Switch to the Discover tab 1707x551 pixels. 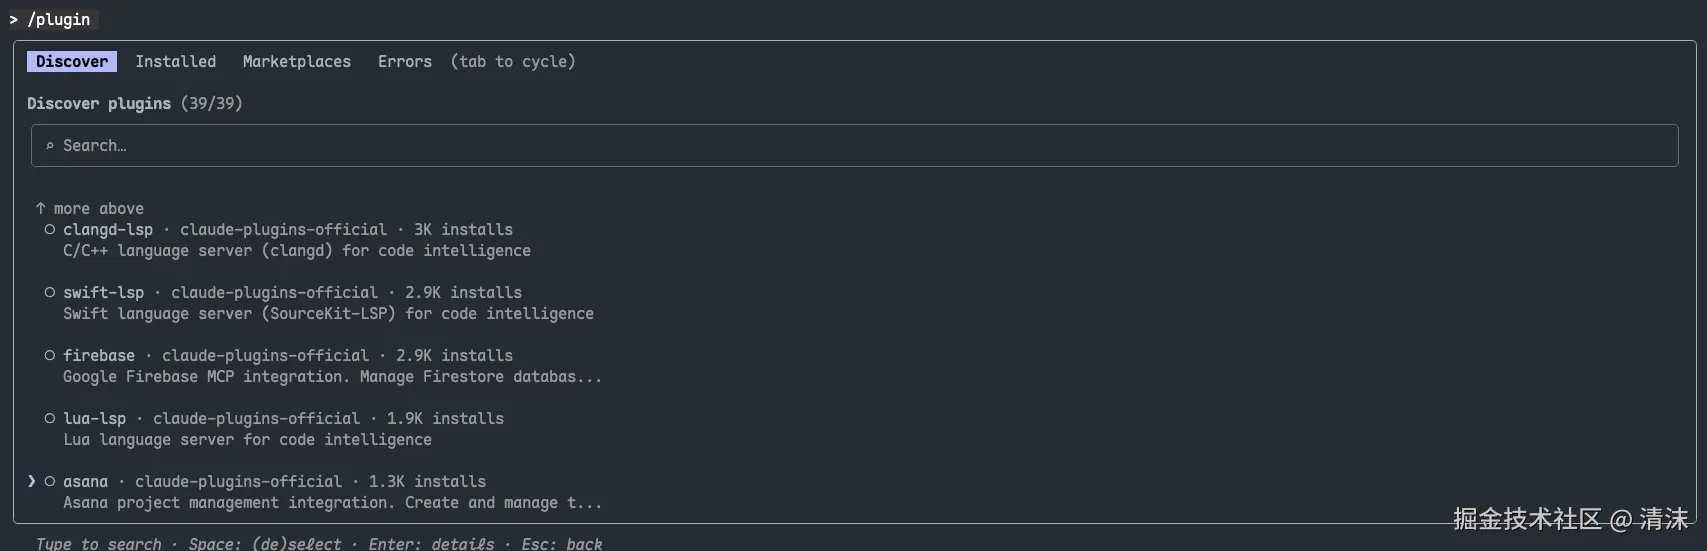click(72, 62)
